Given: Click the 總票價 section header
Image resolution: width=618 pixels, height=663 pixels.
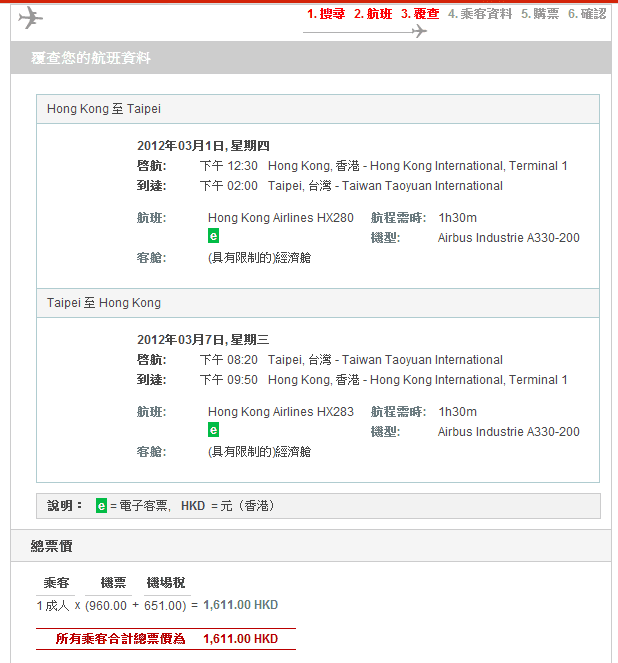Looking at the screenshot, I should click(x=52, y=546).
